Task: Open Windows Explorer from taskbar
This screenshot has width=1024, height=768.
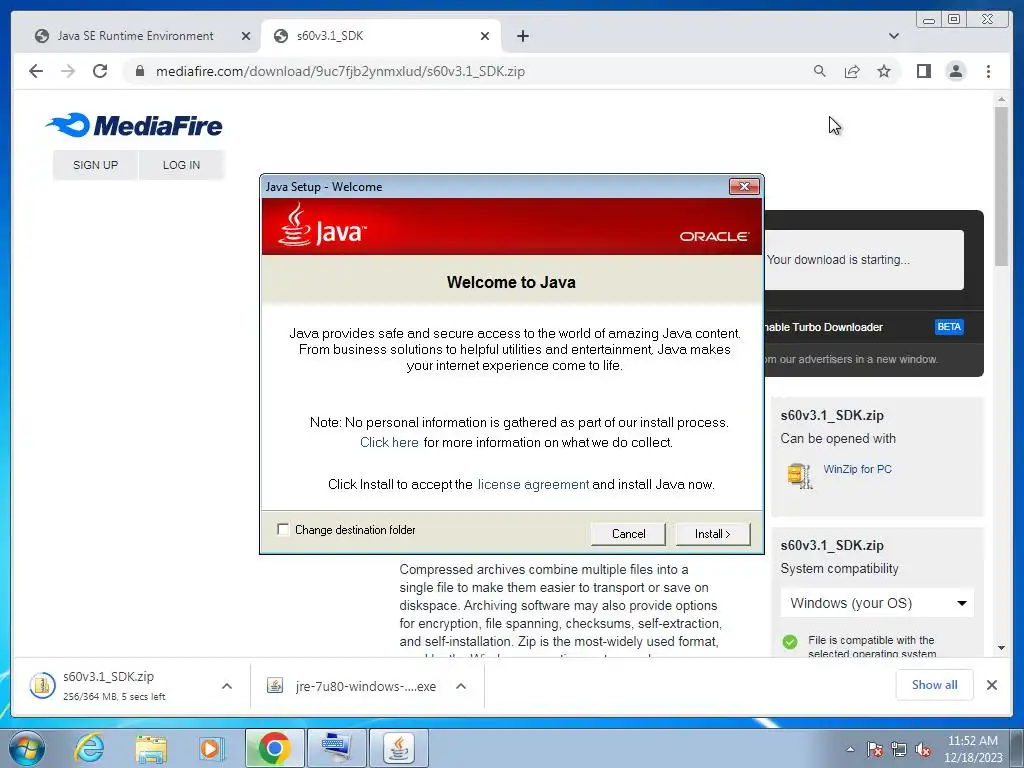Action: (151, 748)
